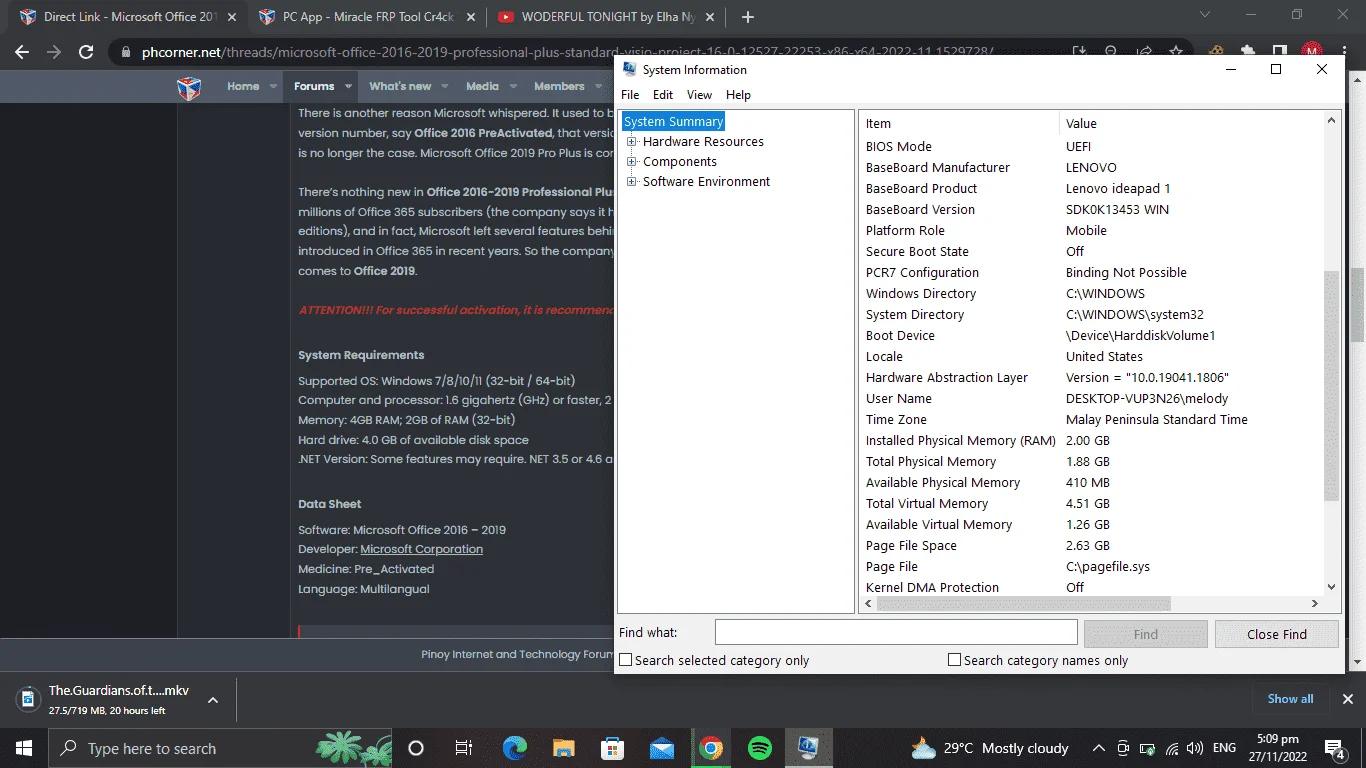Click the Windows Start button
Viewport: 1366px width, 768px height.
(x=23, y=748)
